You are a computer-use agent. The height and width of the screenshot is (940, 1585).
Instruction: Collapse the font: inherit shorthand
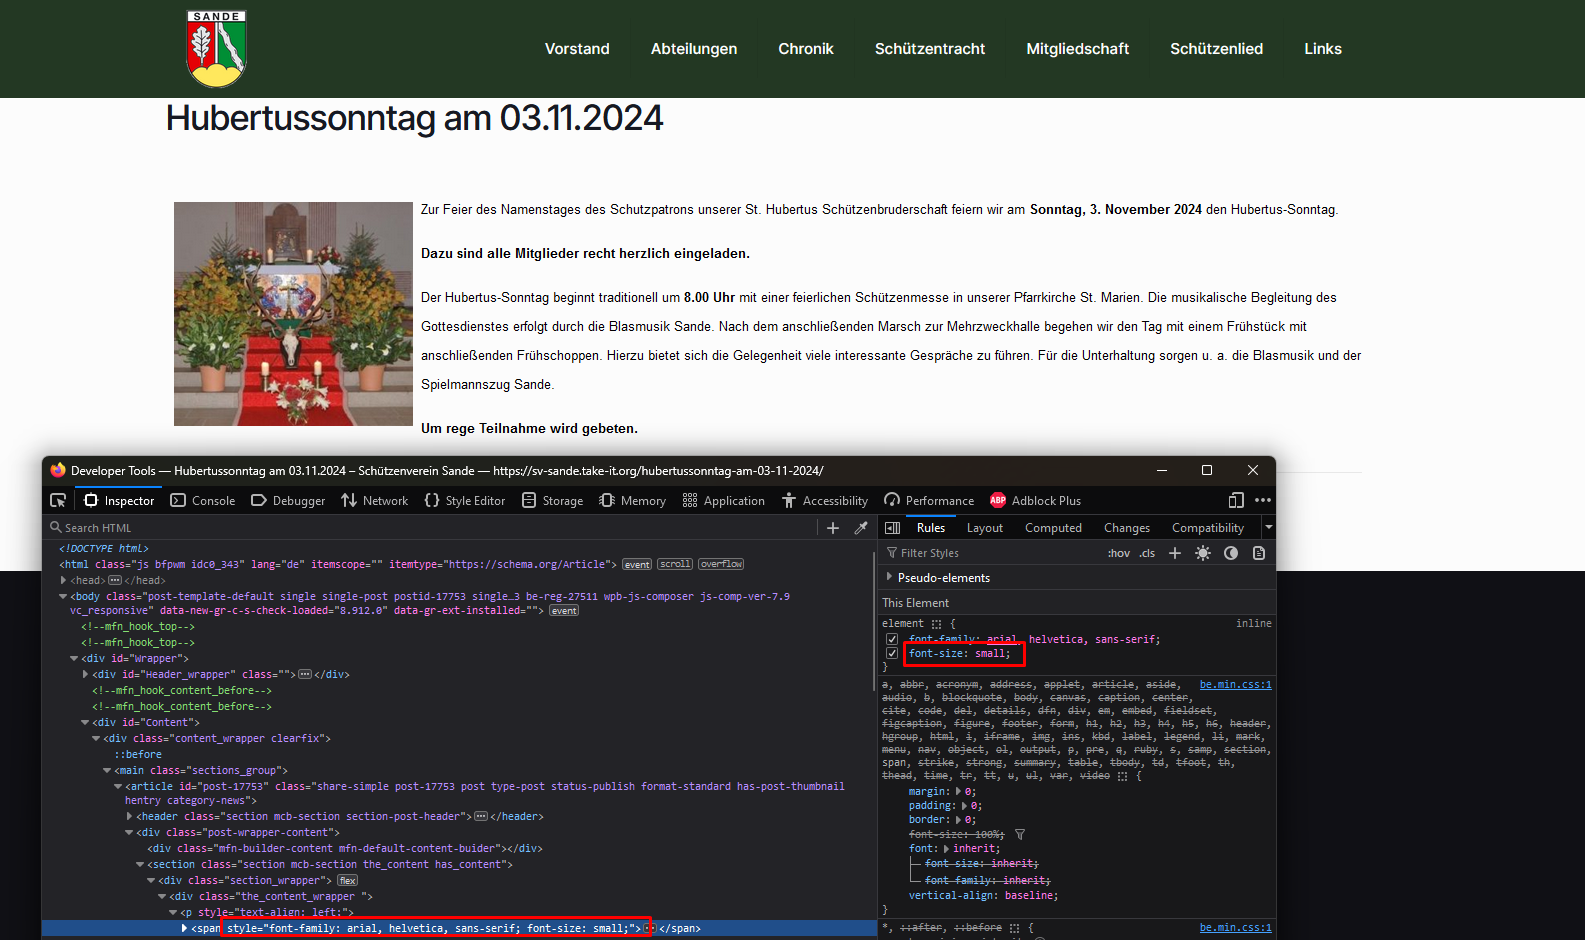pos(947,849)
